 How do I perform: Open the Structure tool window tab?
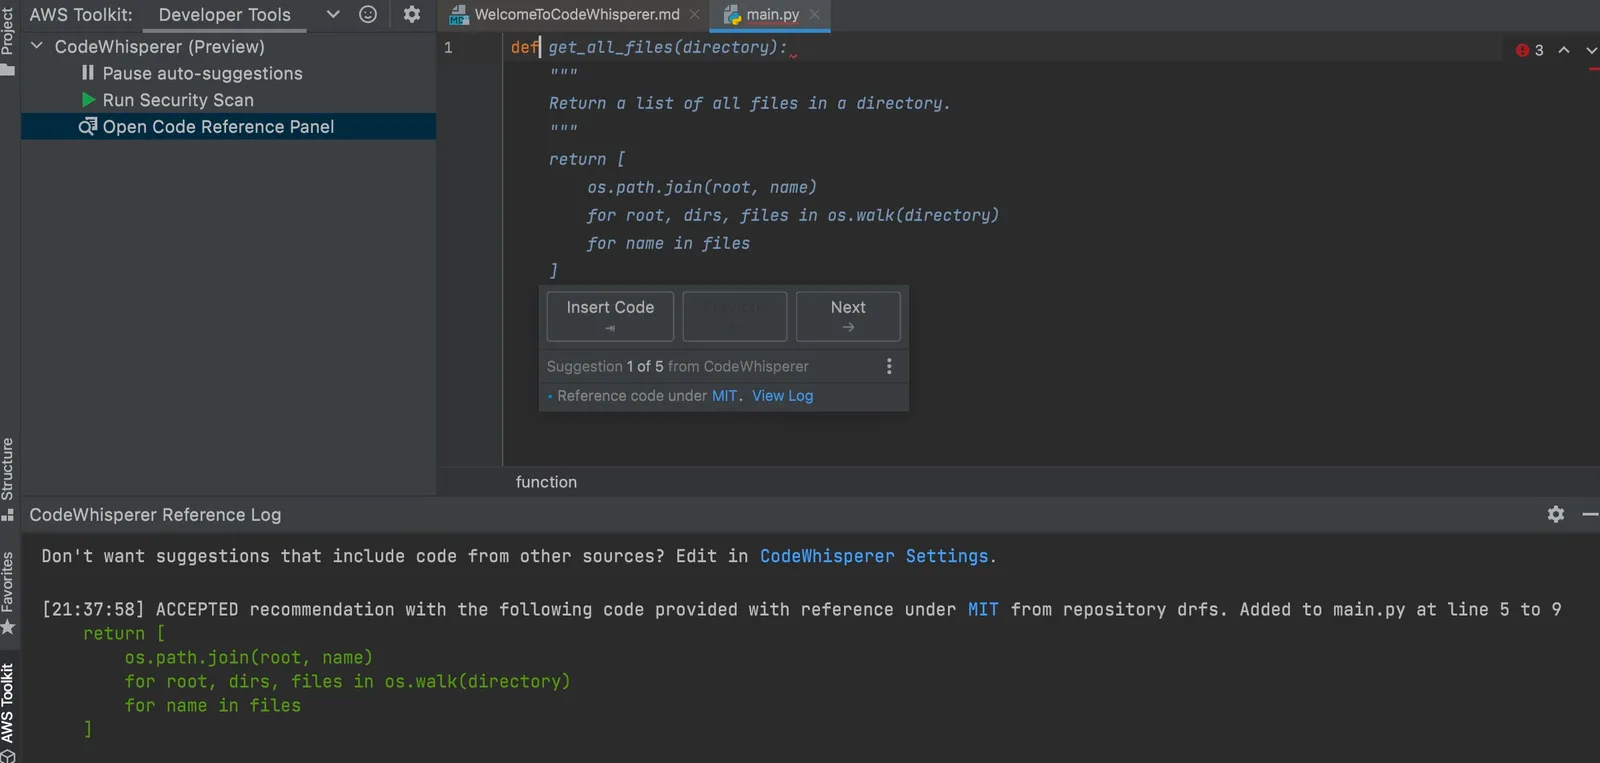coord(8,479)
